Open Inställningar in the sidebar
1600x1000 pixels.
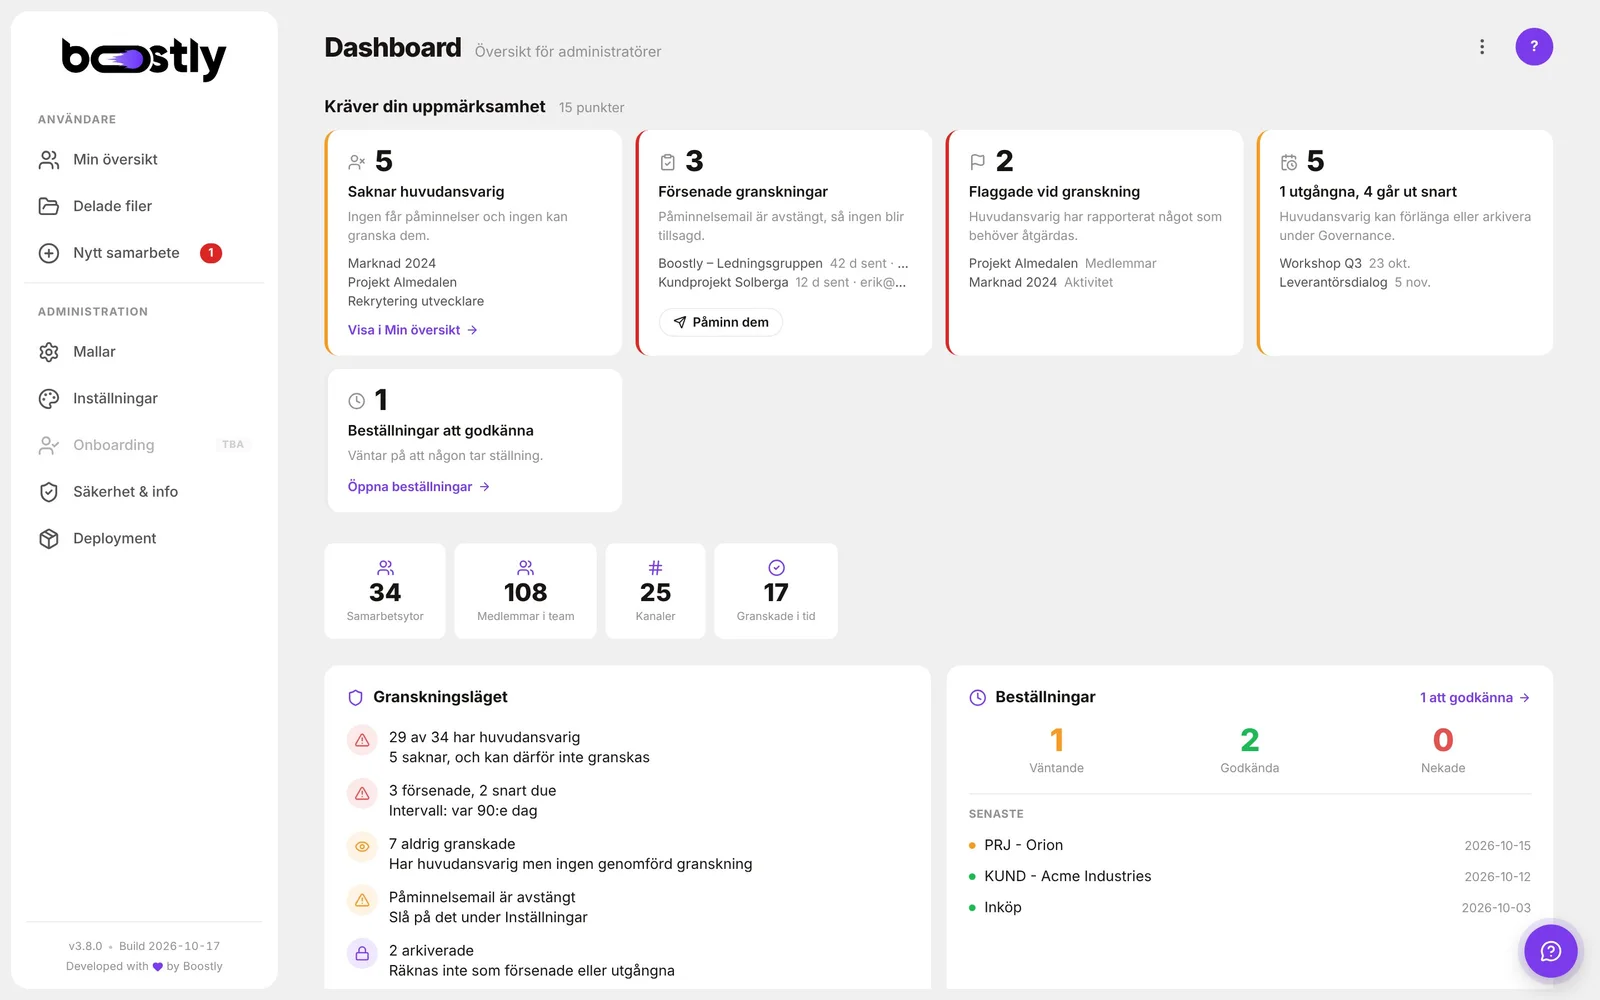[144, 399]
